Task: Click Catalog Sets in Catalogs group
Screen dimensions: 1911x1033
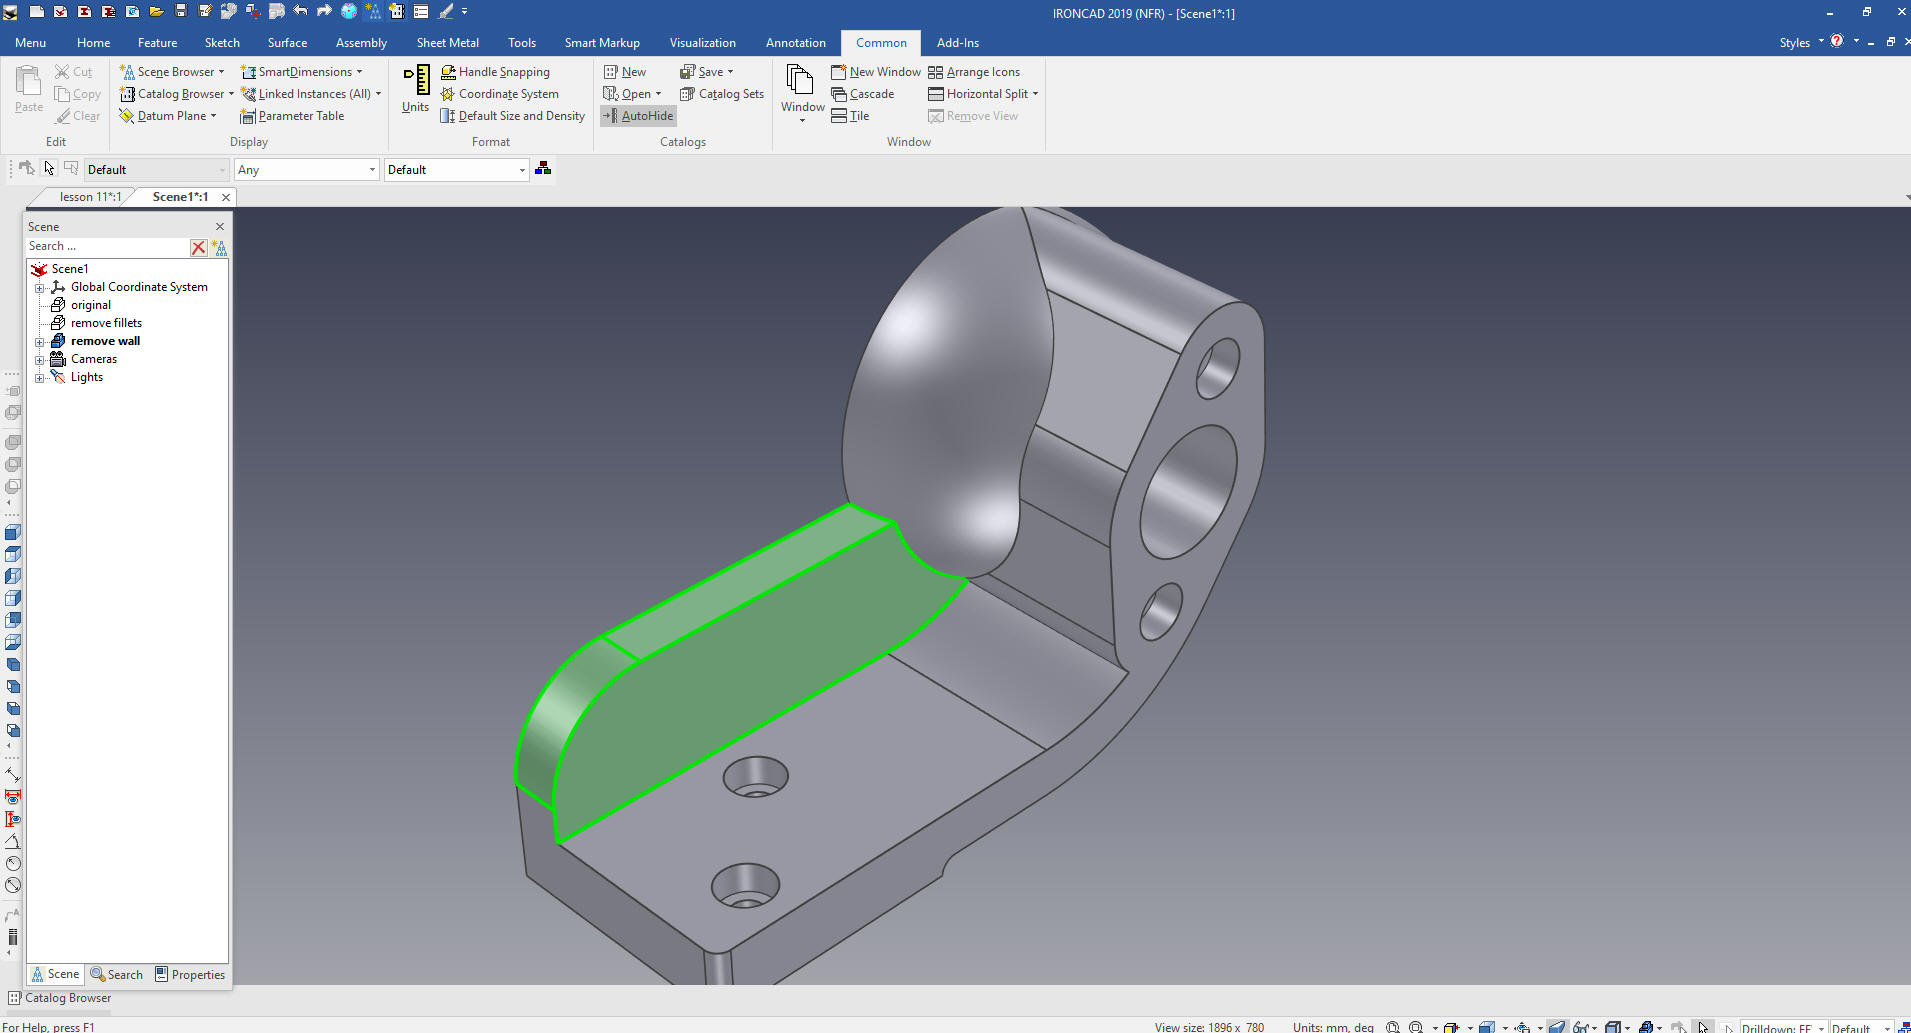Action: pyautogui.click(x=721, y=94)
